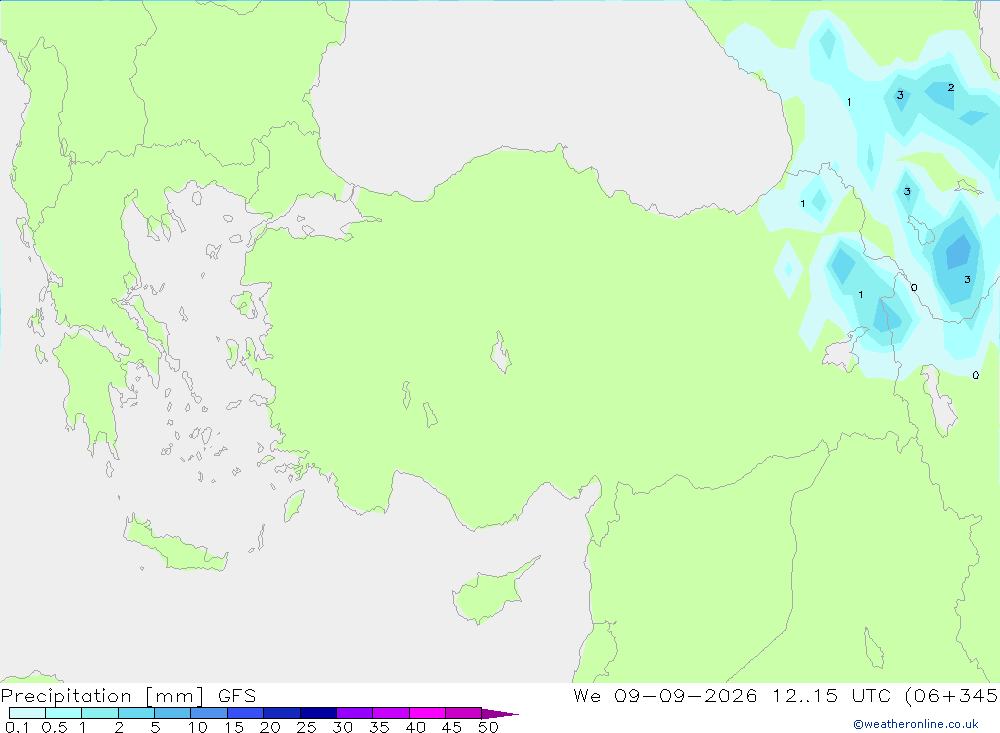Pick the 5–10 mm blue legend swatch
This screenshot has height=733, width=1000.
173,713
